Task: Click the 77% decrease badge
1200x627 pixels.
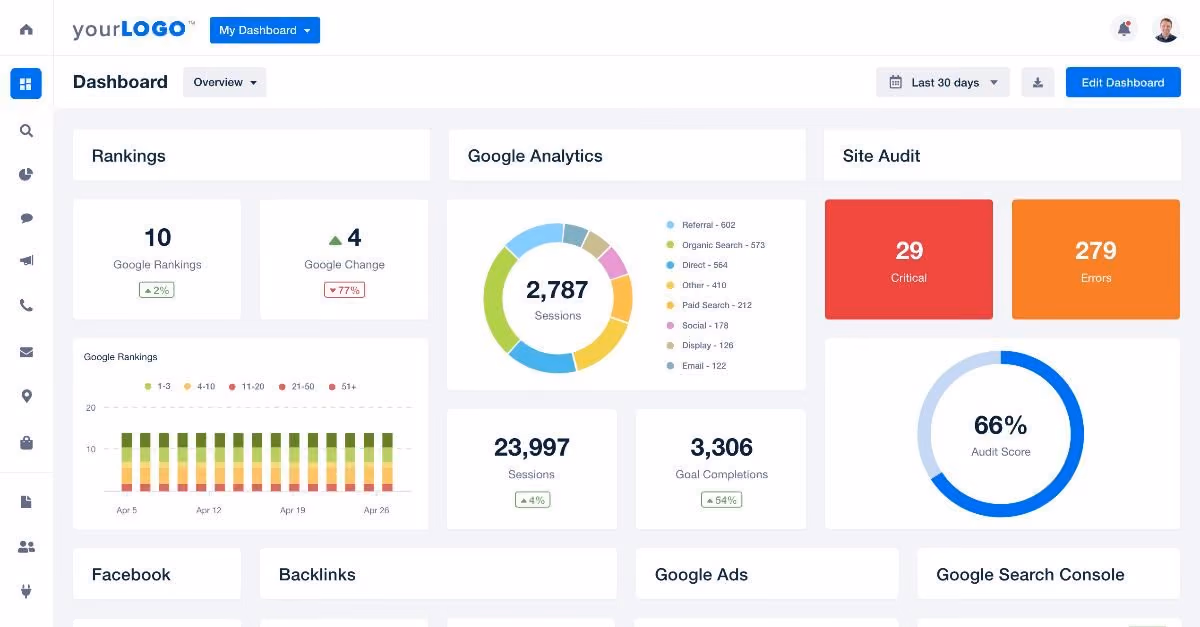Action: [344, 290]
